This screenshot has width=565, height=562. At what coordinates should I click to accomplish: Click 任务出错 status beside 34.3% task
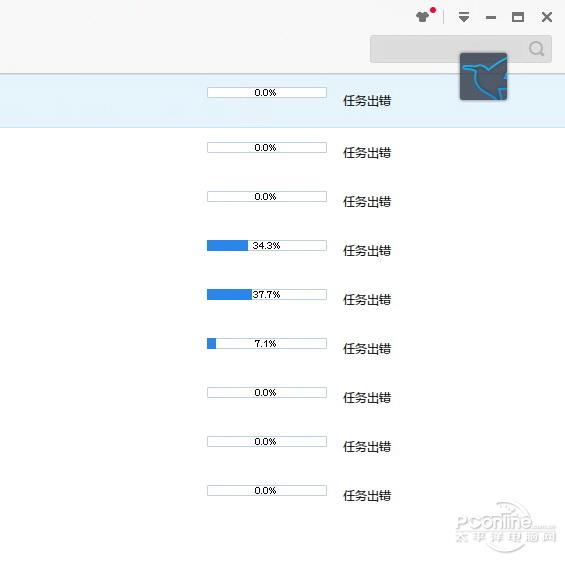tap(367, 250)
